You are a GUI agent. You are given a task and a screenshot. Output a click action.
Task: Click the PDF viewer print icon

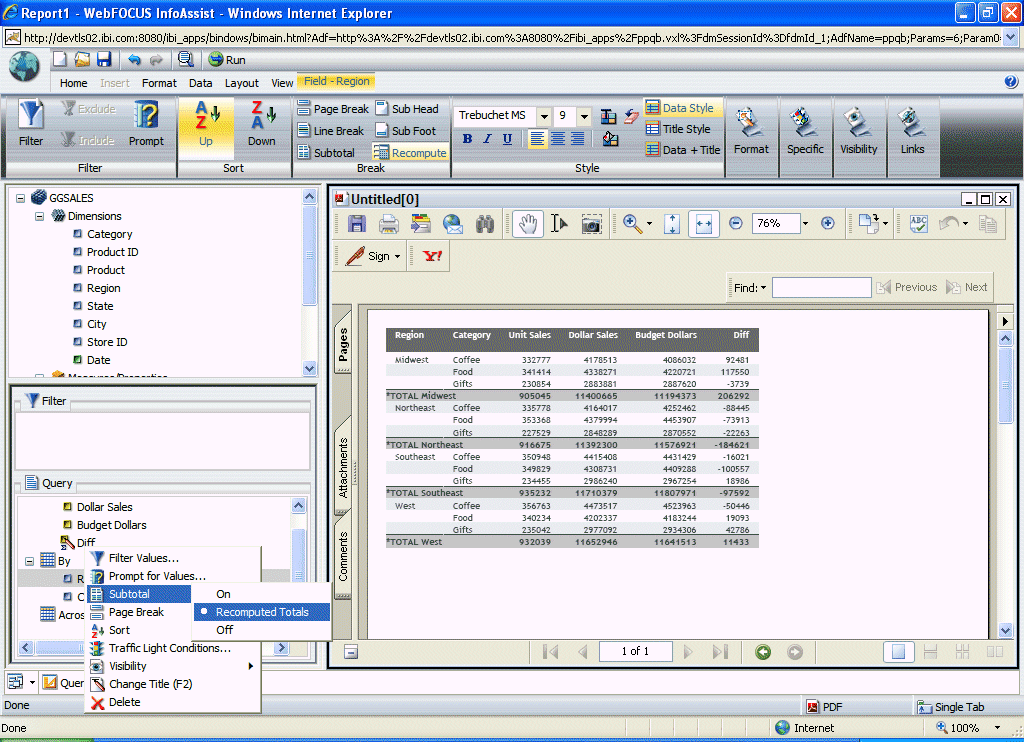(x=389, y=224)
